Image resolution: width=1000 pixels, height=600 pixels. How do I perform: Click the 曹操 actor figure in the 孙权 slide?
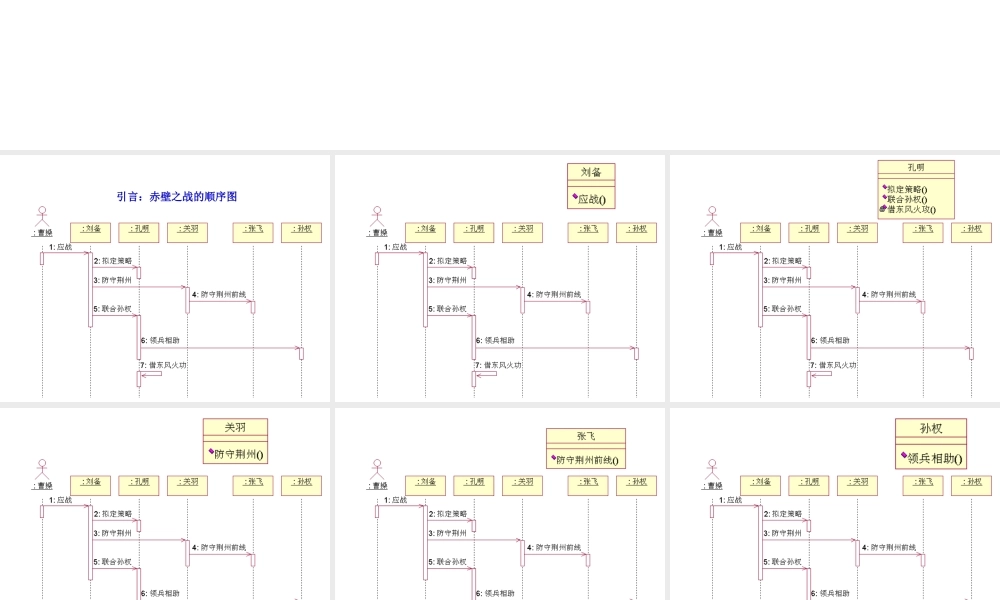coord(712,470)
